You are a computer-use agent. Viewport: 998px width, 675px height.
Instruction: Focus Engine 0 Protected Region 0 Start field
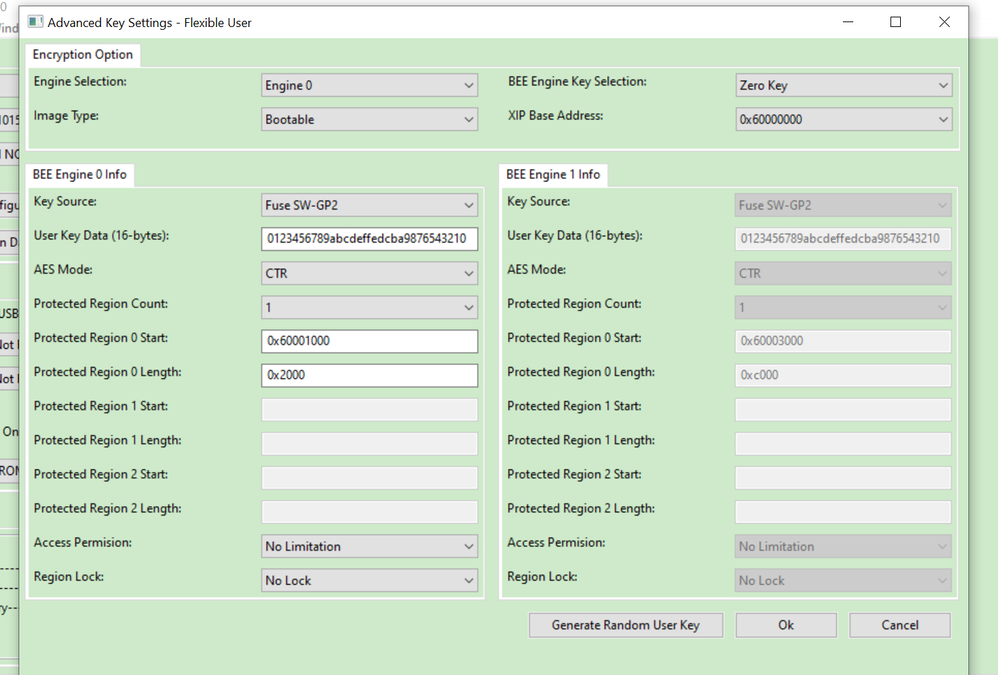[369, 341]
